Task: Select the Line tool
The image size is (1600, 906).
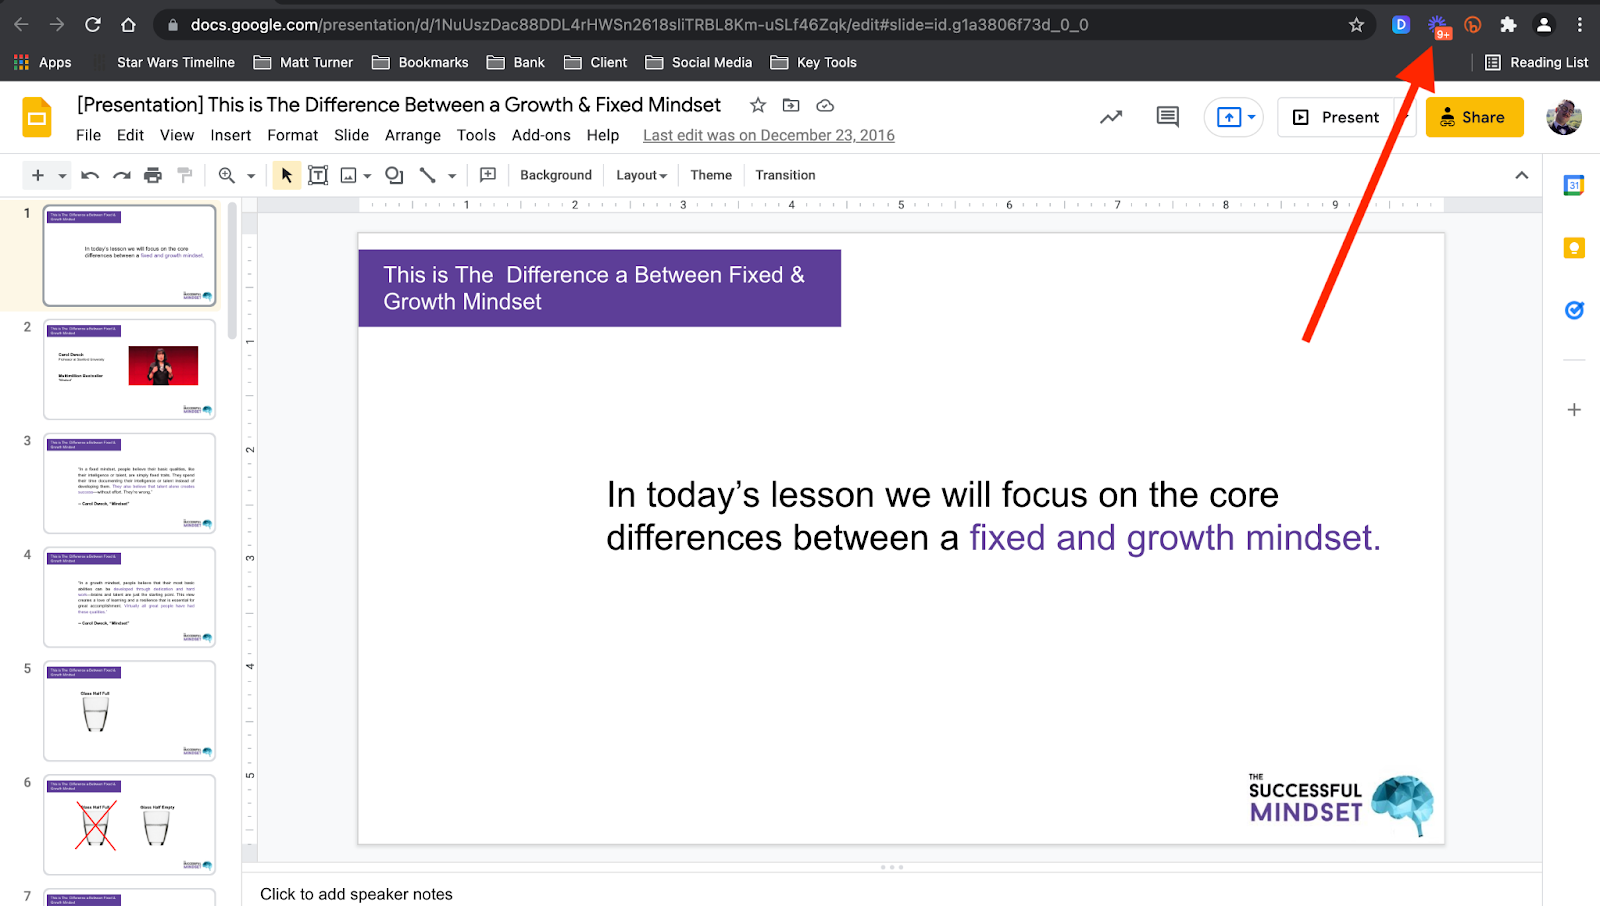Action: [x=428, y=175]
